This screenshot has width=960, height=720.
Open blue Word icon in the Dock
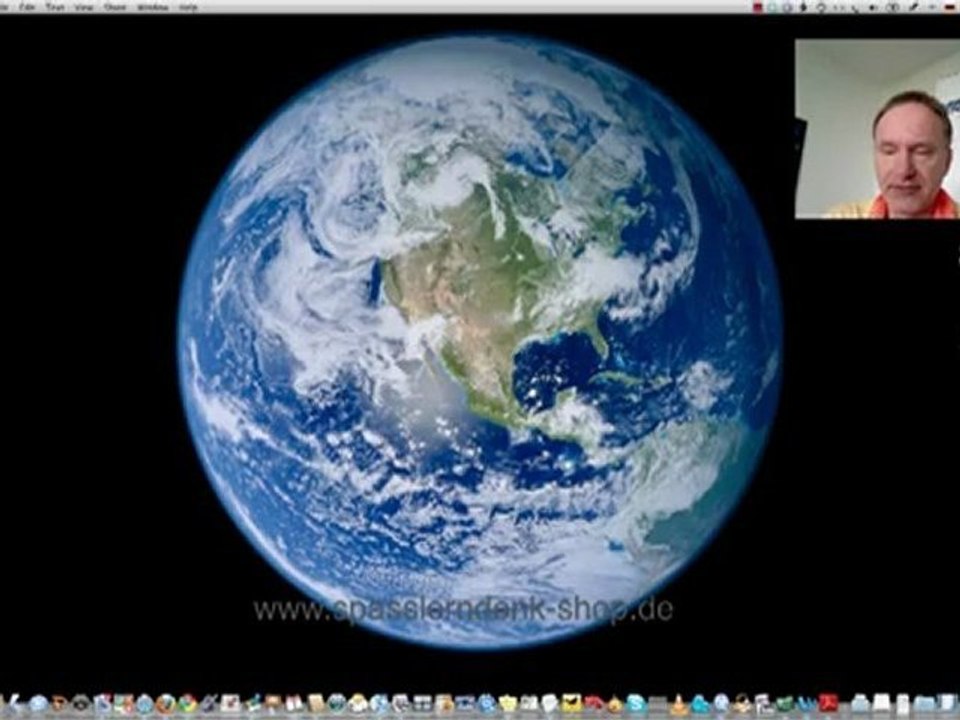(807, 704)
